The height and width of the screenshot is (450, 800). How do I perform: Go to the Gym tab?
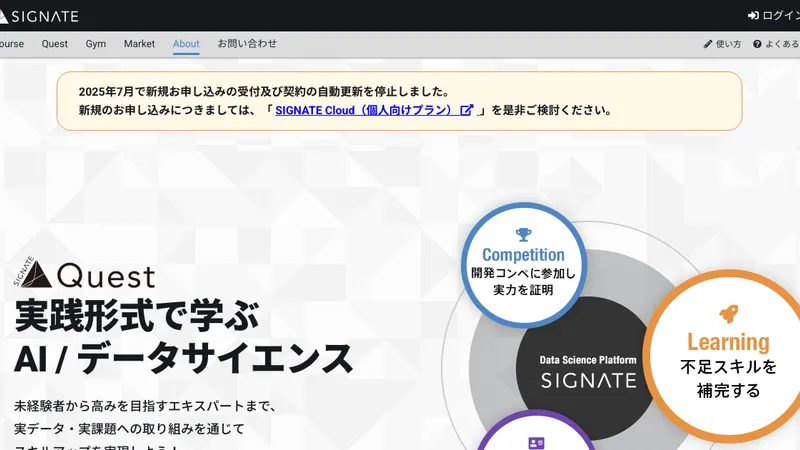click(96, 44)
